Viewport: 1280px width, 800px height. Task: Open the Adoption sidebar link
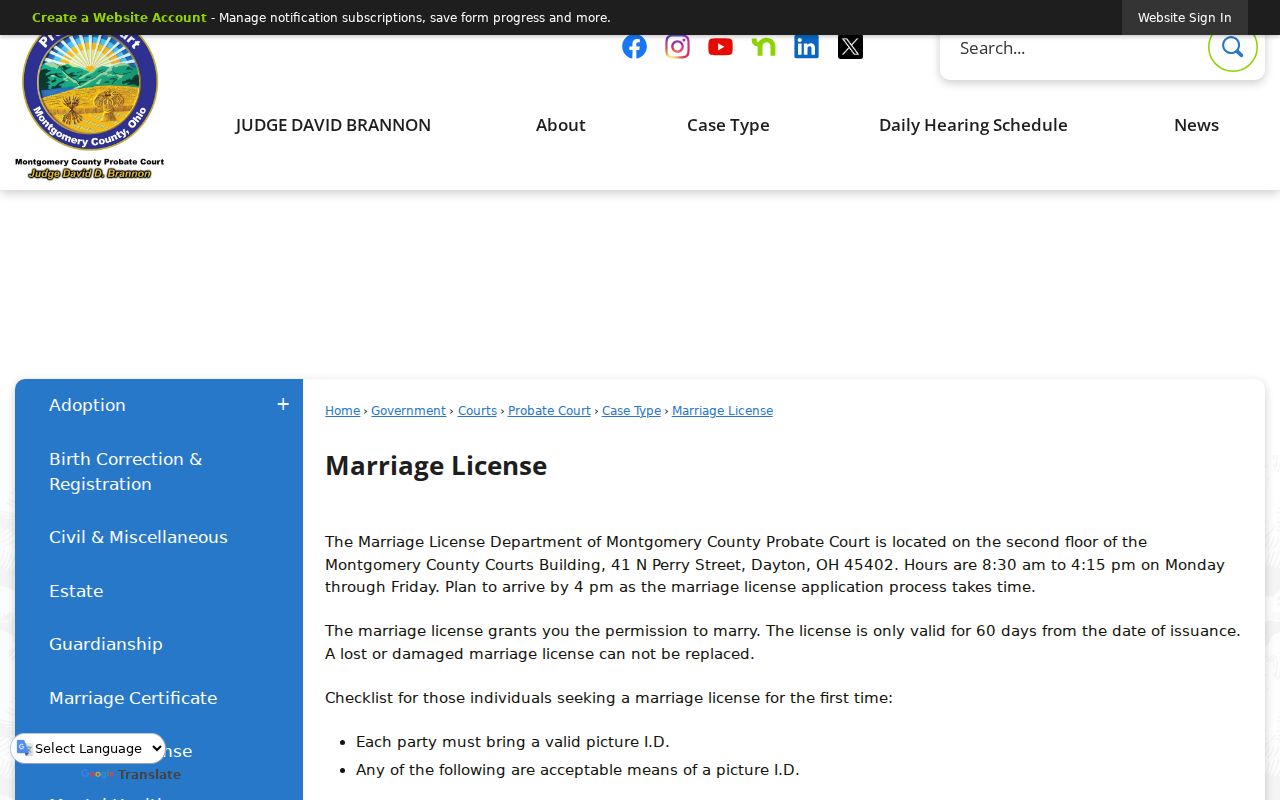pyautogui.click(x=87, y=405)
